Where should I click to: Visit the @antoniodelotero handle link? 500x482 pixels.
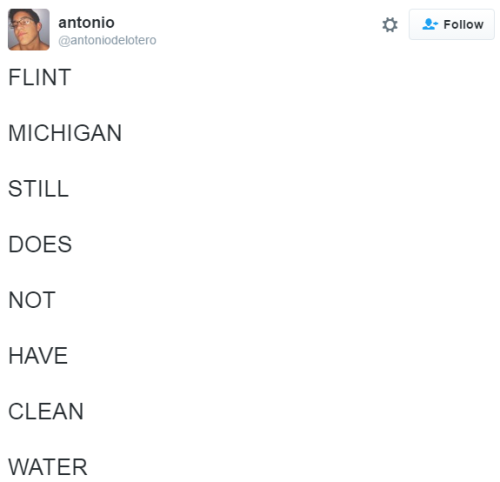pos(107,40)
